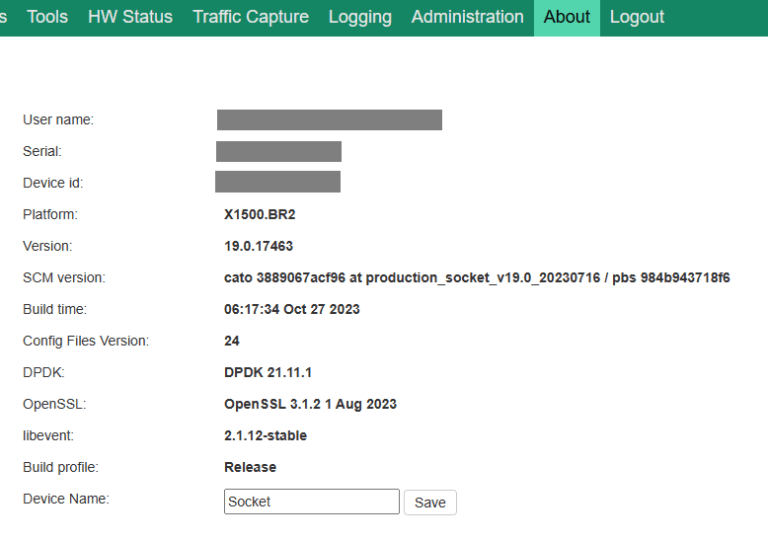Click Logout in the navigation bar
Screen dimensions: 768x542
point(637,17)
